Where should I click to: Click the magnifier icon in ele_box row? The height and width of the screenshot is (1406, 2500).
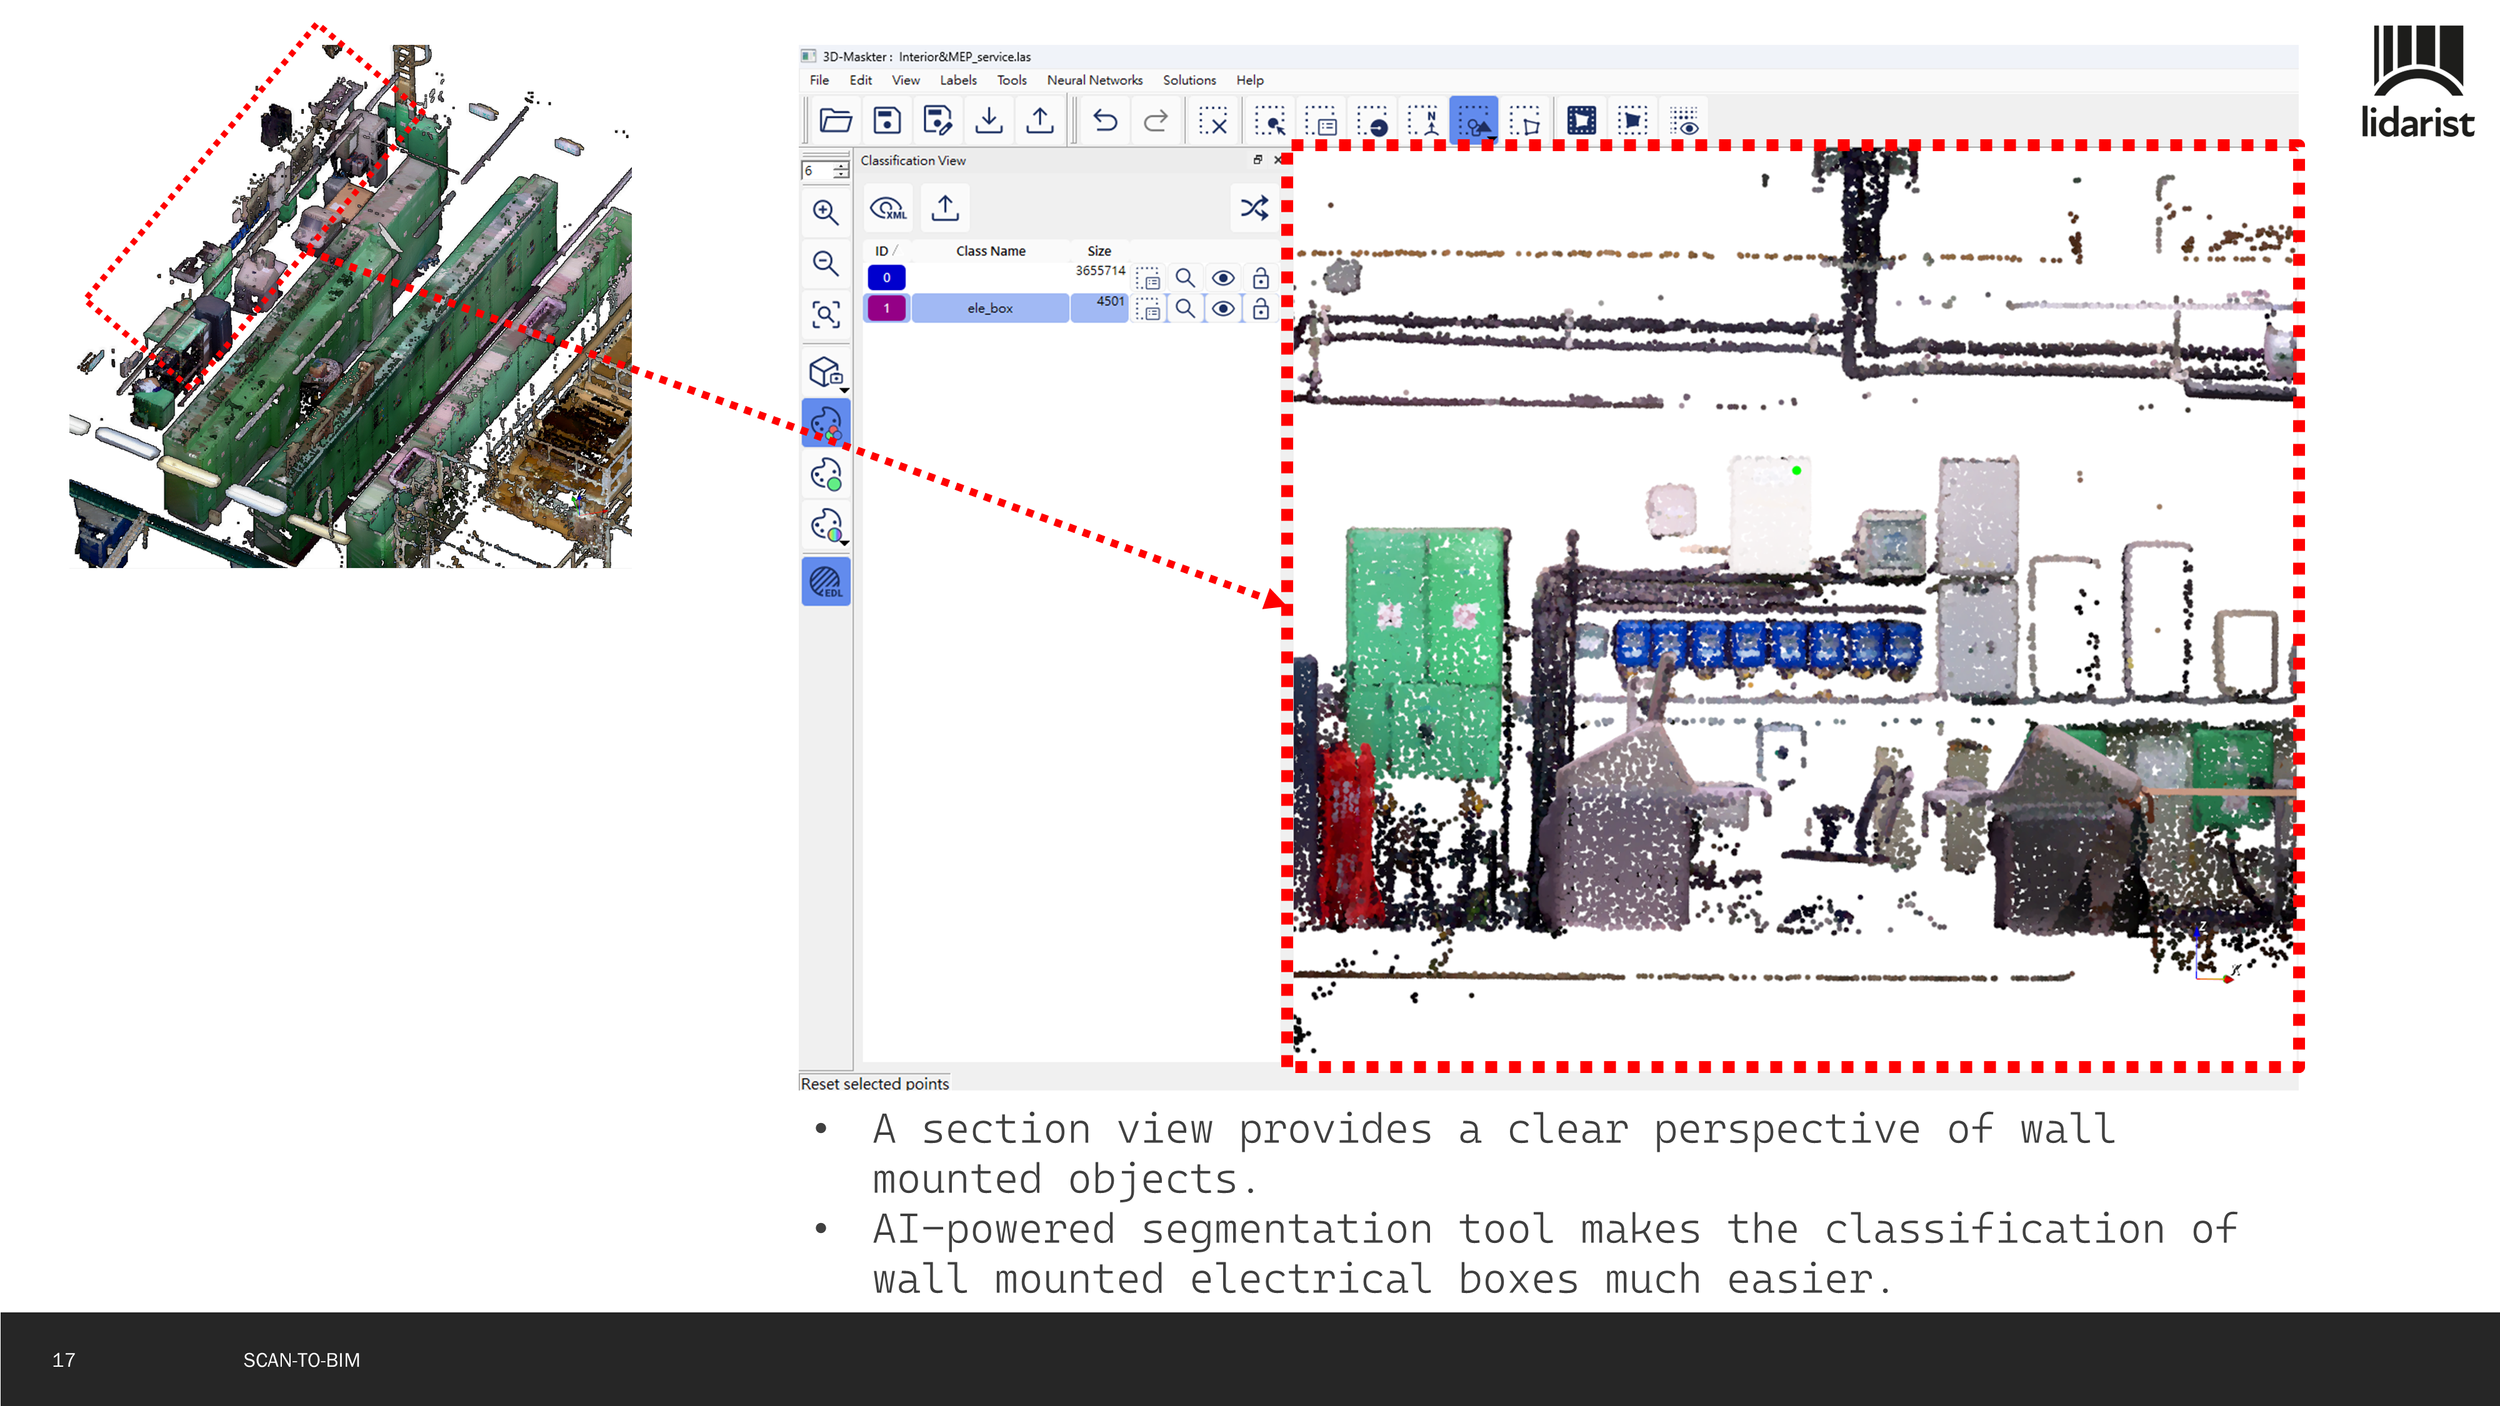point(1185,309)
